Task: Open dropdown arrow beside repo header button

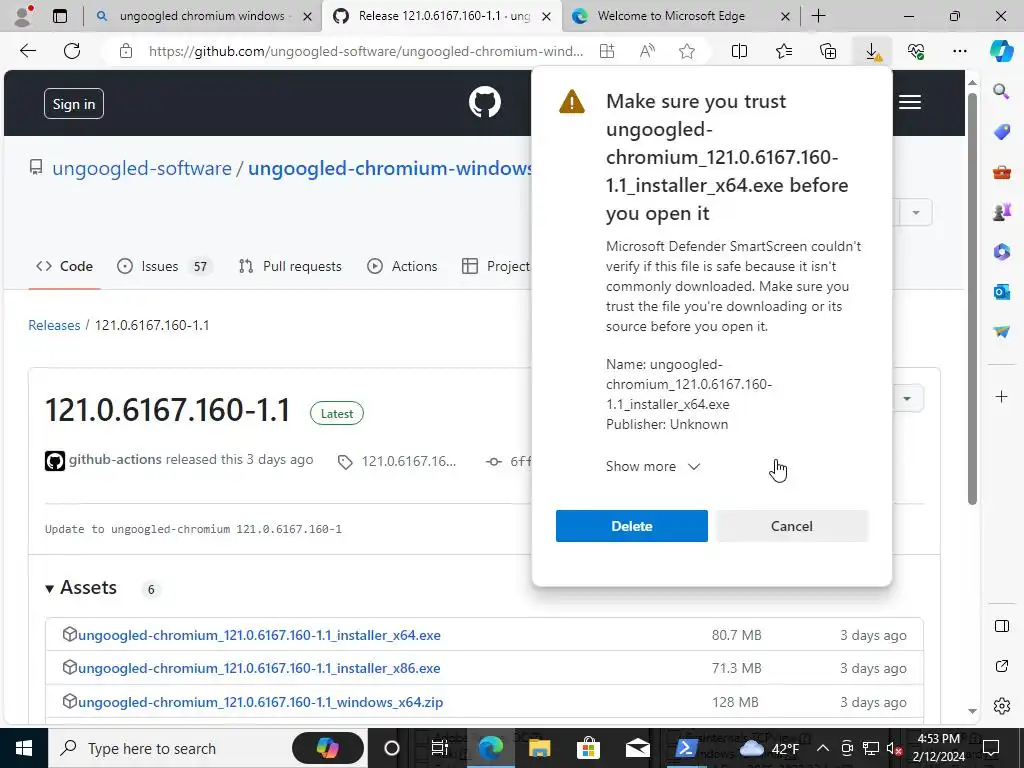Action: [x=916, y=213]
